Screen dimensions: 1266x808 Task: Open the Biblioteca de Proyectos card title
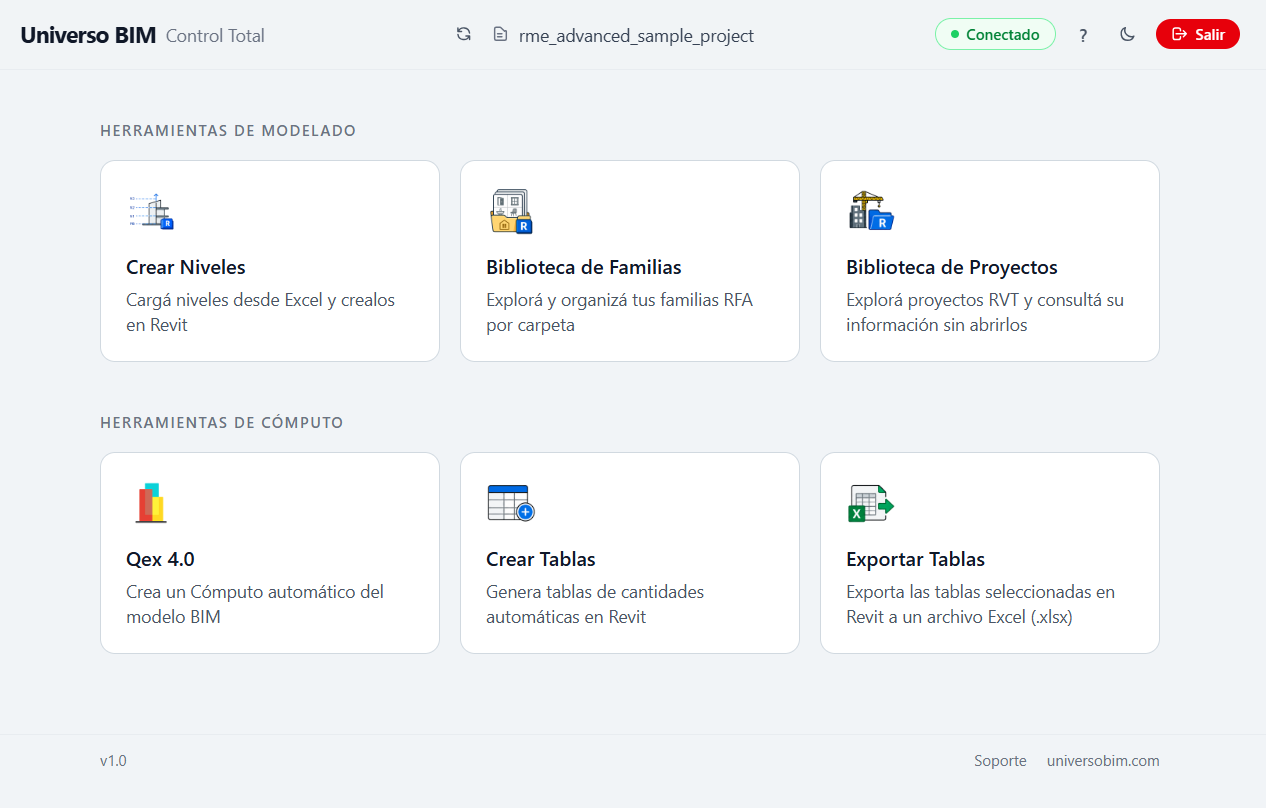tap(952, 267)
